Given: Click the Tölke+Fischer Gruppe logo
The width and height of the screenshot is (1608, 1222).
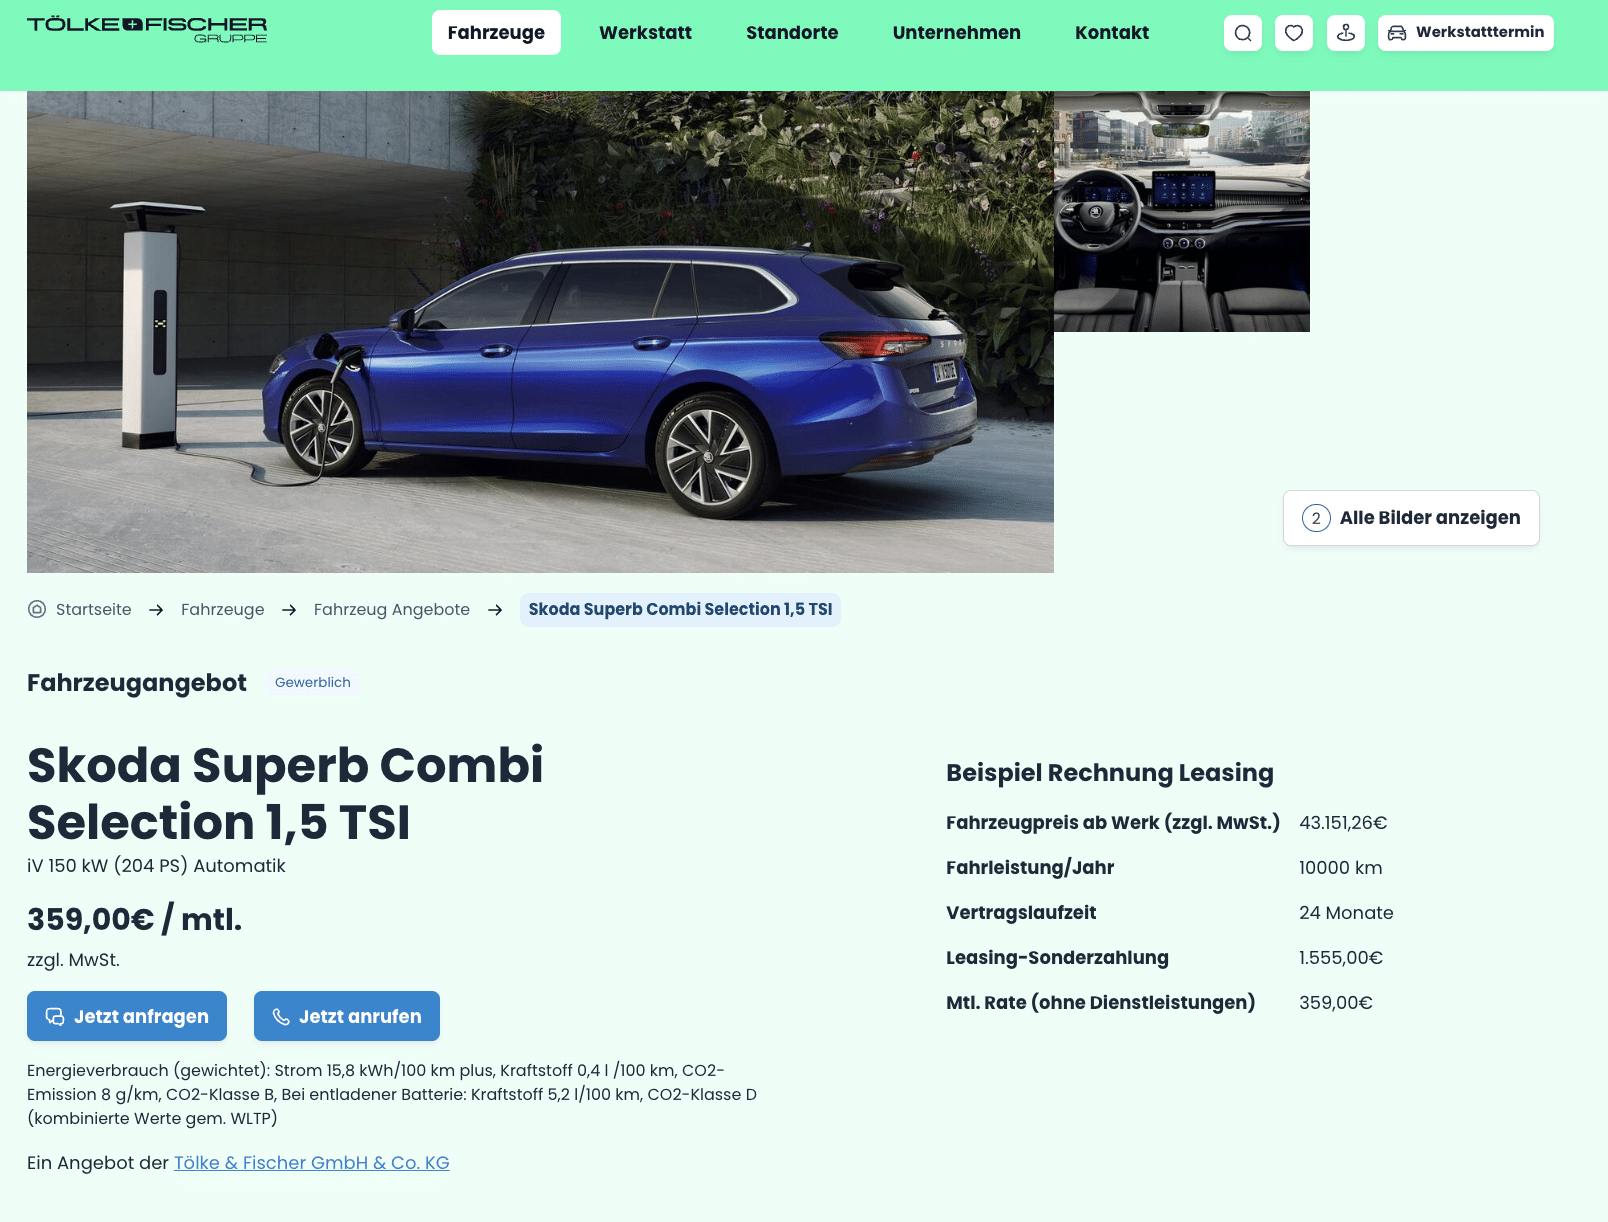Looking at the screenshot, I should (x=147, y=30).
